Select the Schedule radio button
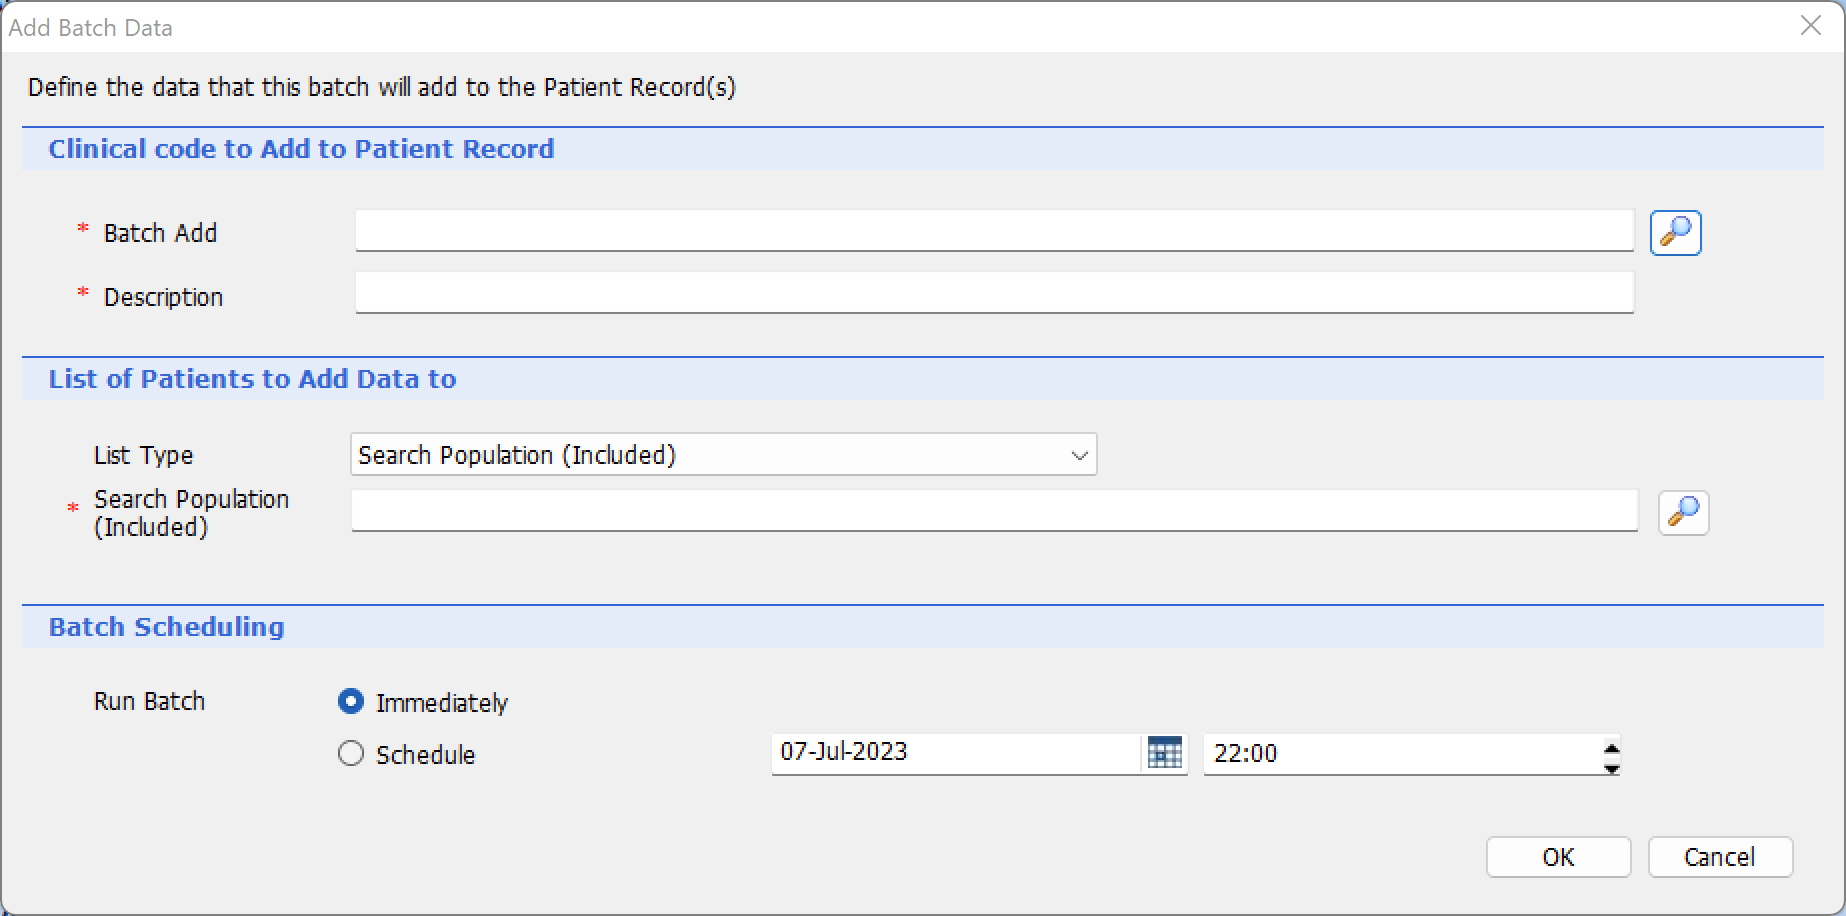Screen dimensions: 1846x916 coord(351,754)
